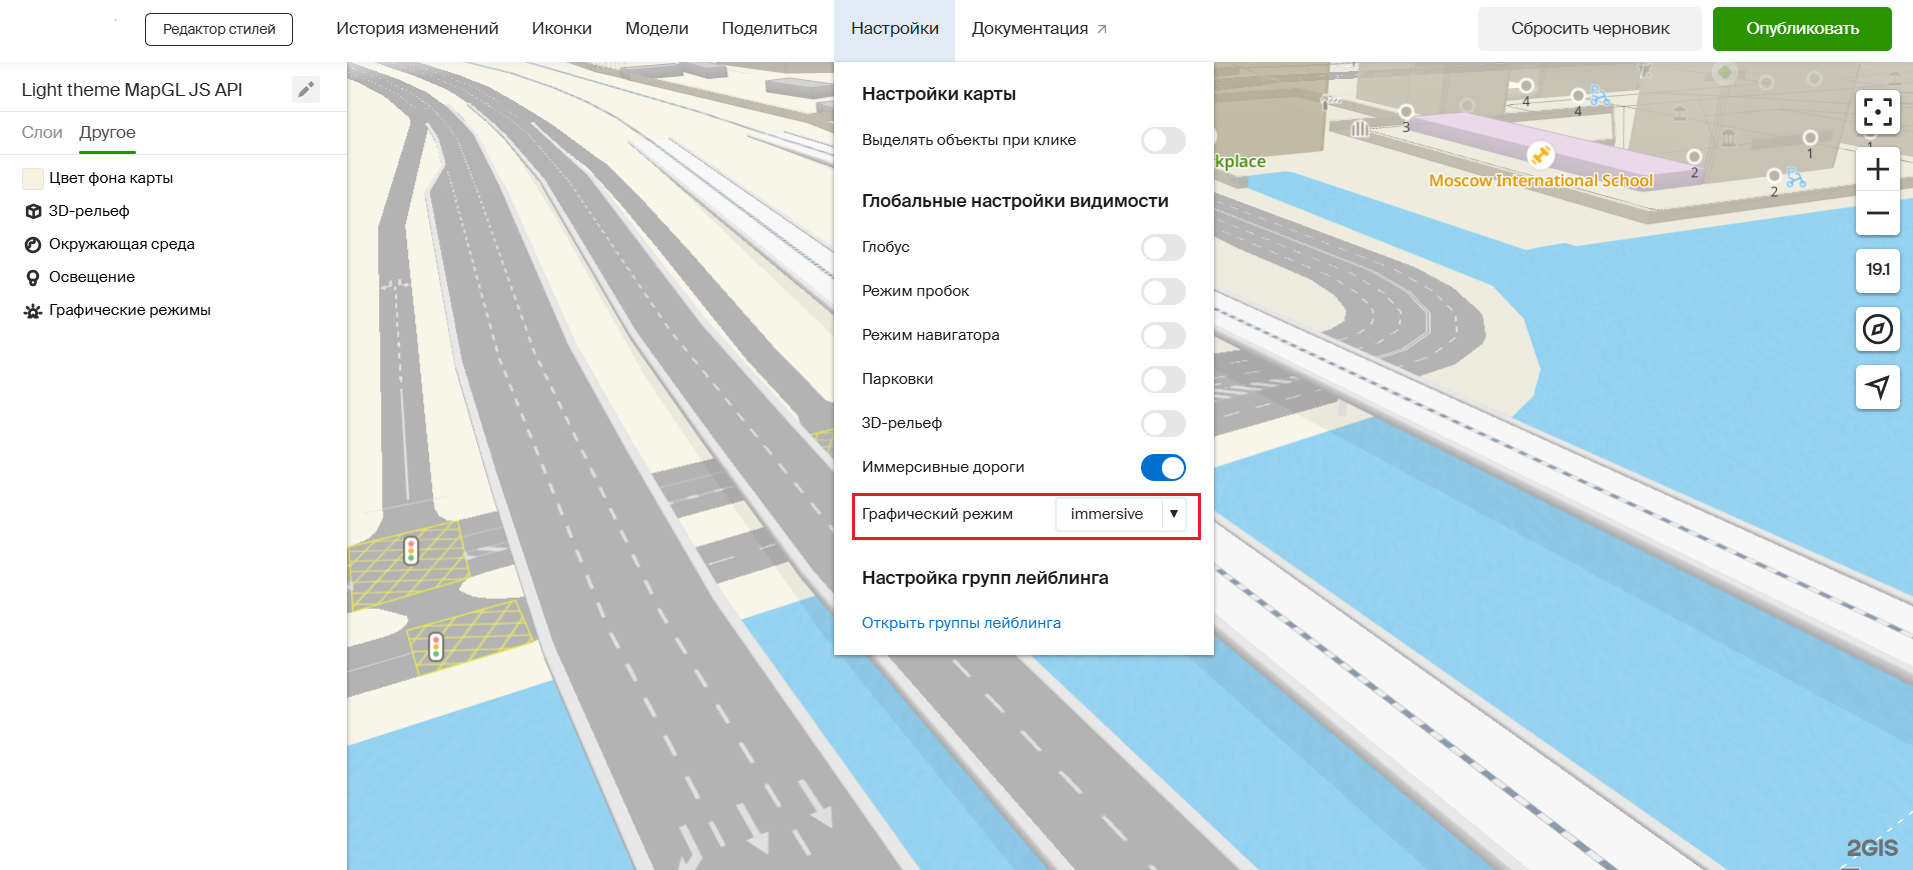This screenshot has height=870, width=1913.
Task: Disable the Иммерсивные дороги toggle
Action: tap(1163, 467)
